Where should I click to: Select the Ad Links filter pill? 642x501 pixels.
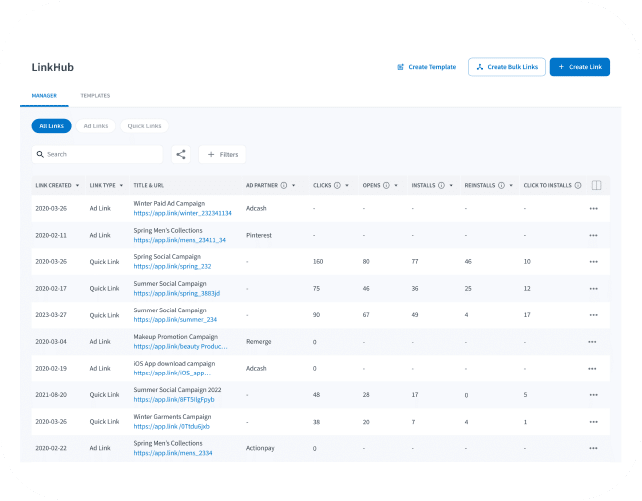[x=96, y=126]
